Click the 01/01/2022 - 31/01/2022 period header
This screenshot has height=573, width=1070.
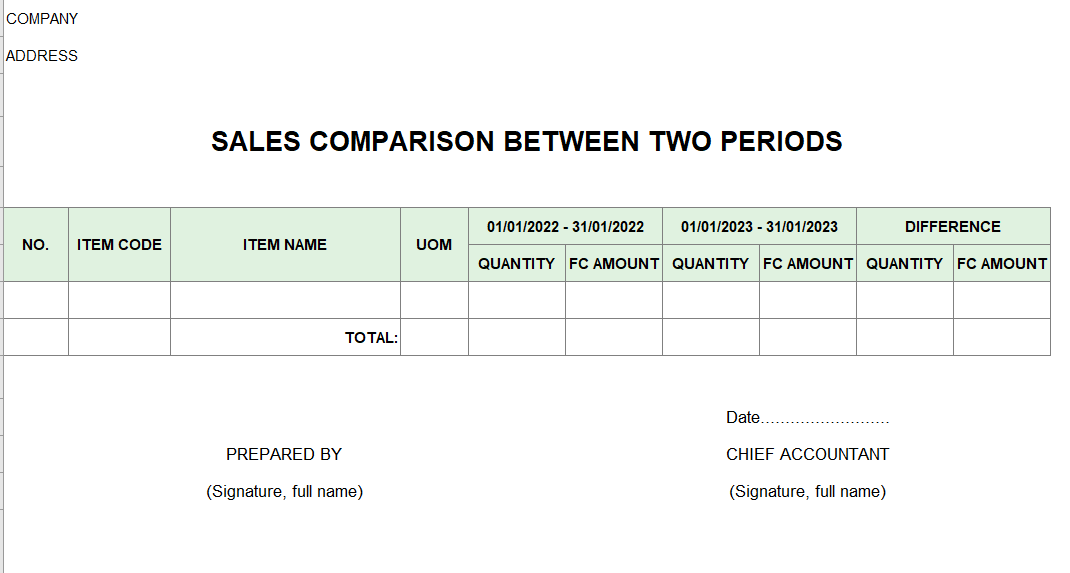pyautogui.click(x=565, y=226)
